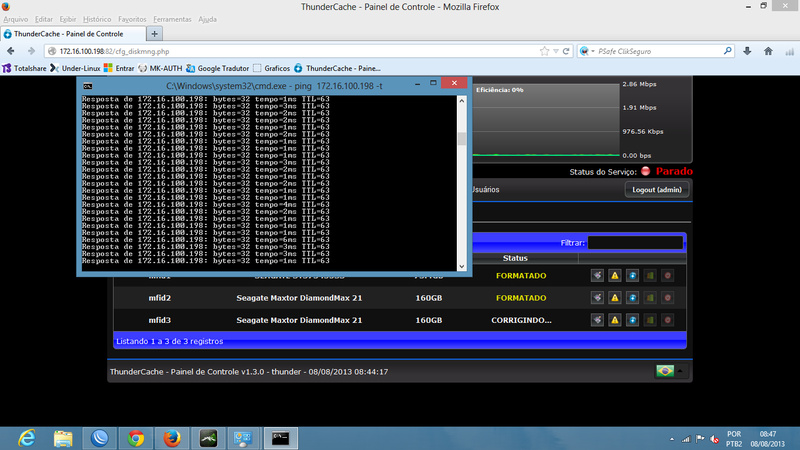Viewport: 800px width, 450px height.
Task: Open the ThunderCache - Paine... bookmark
Action: pyautogui.click(x=337, y=68)
